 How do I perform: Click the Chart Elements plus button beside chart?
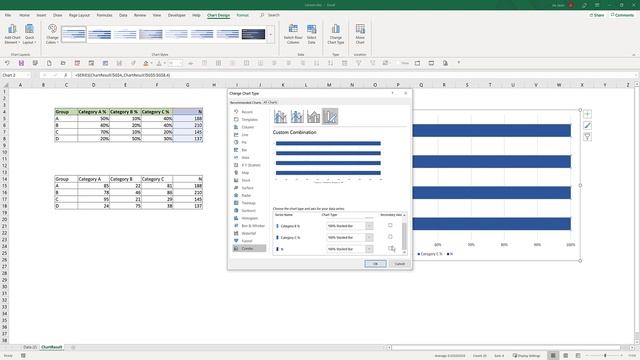[587, 114]
